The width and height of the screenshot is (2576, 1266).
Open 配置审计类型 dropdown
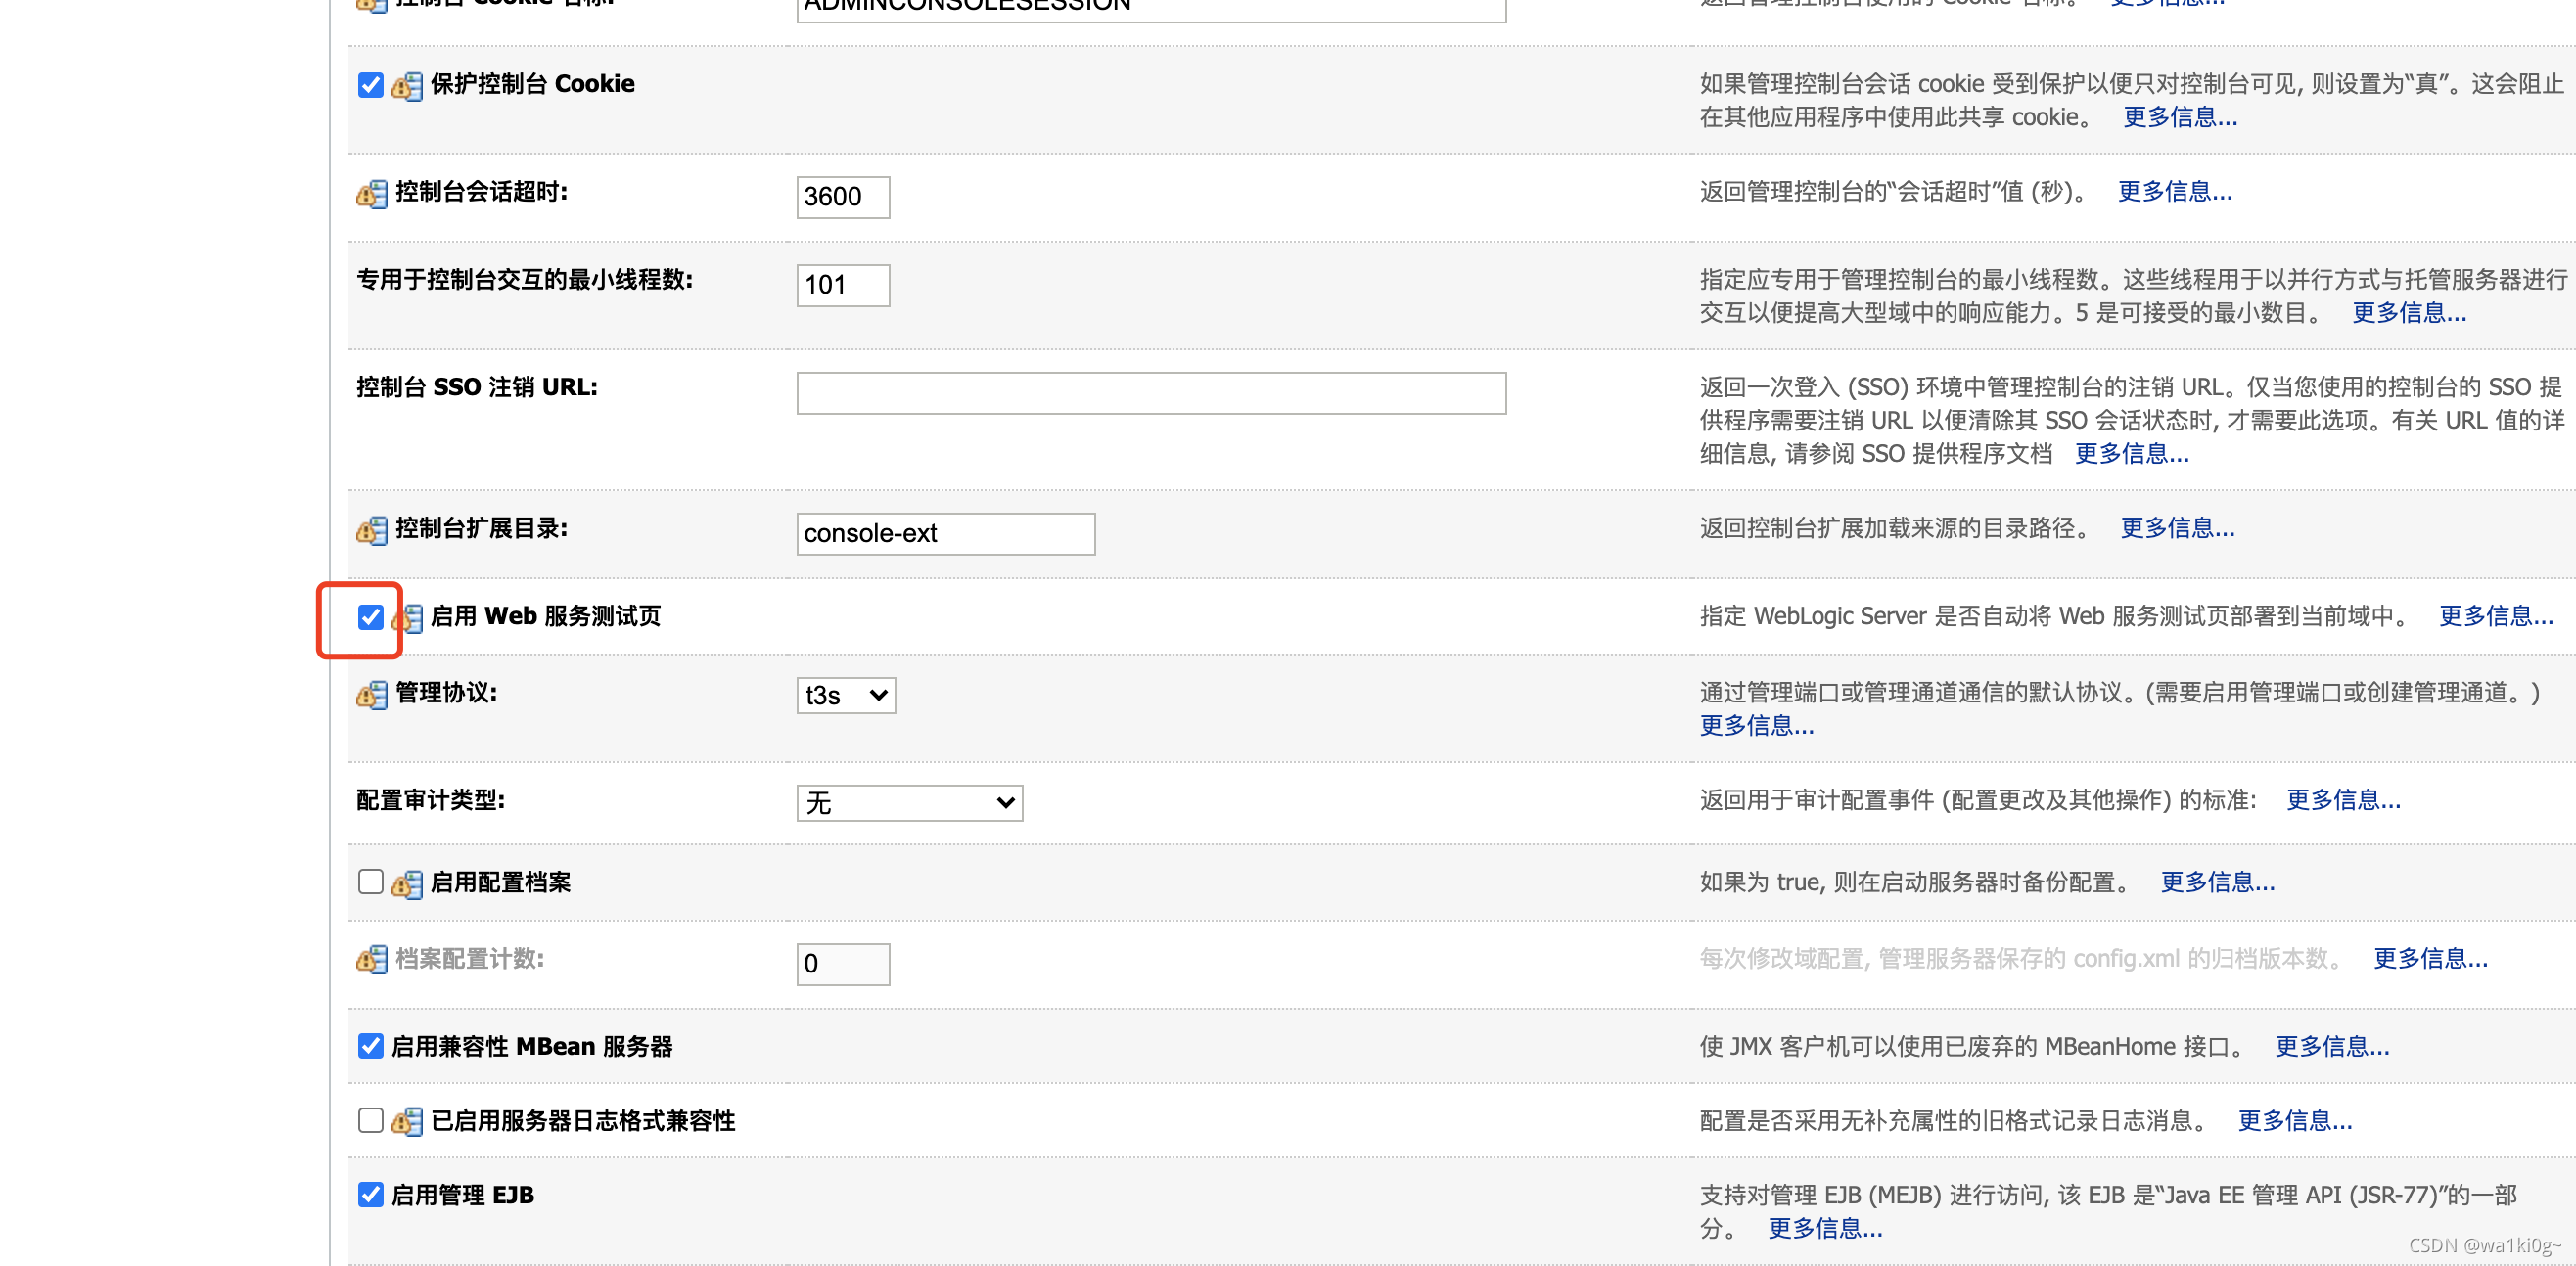pos(909,803)
